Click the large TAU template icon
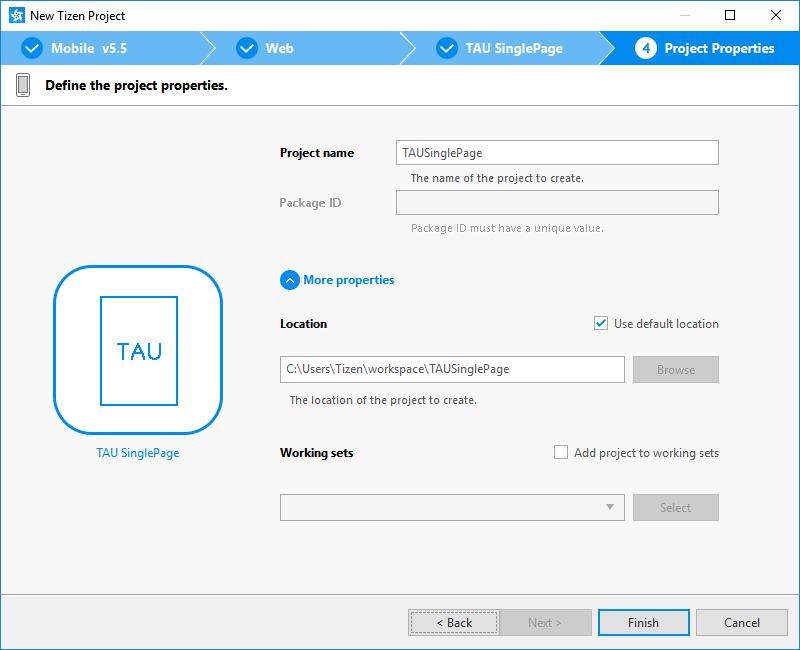The width and height of the screenshot is (800, 650). (x=138, y=350)
